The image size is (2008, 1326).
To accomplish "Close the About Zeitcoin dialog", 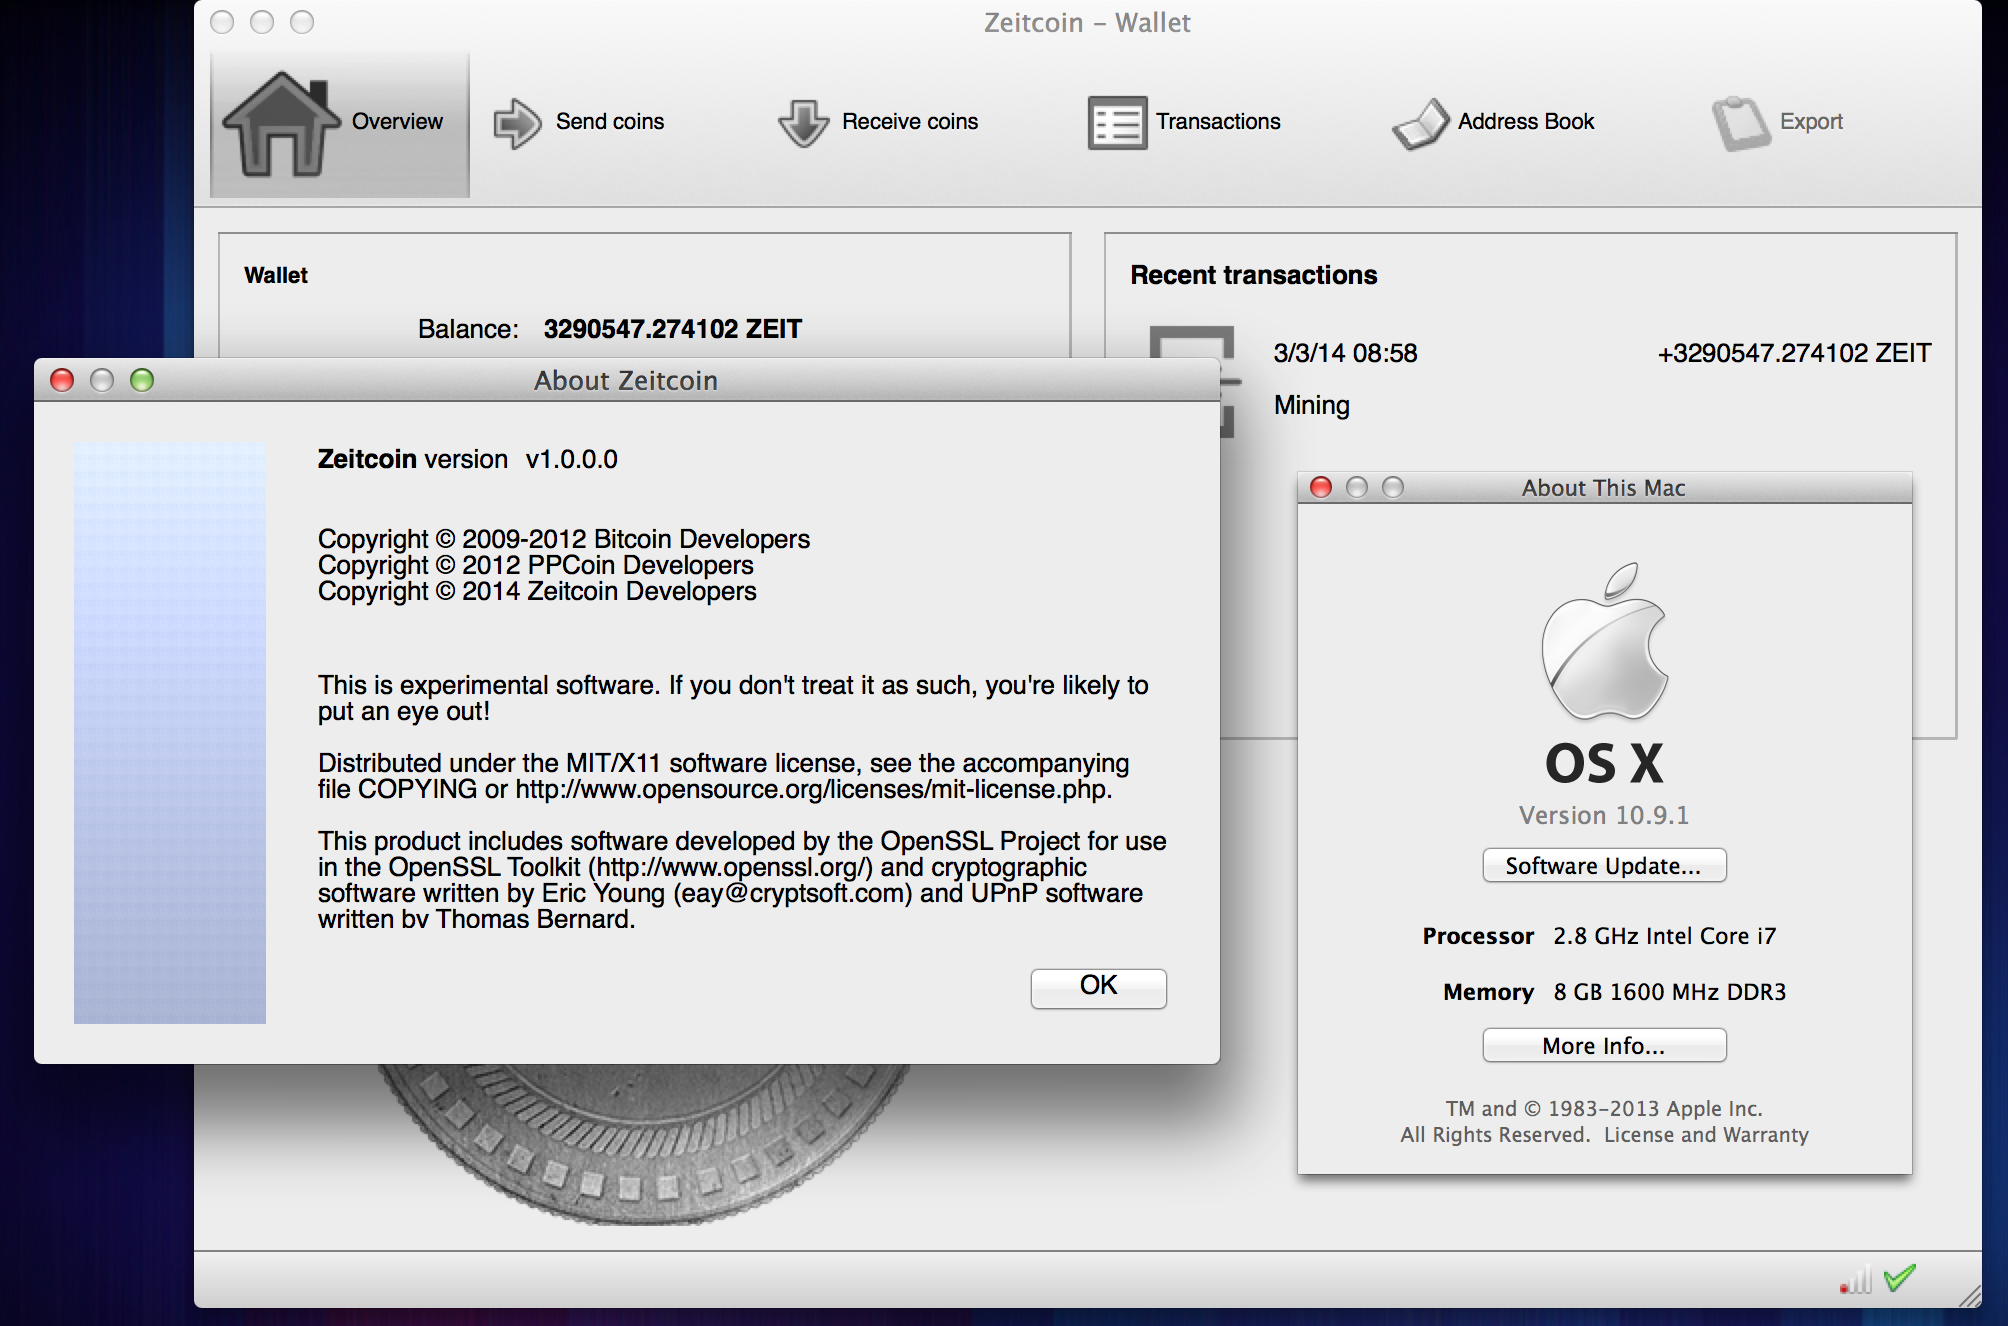I will tap(62, 380).
